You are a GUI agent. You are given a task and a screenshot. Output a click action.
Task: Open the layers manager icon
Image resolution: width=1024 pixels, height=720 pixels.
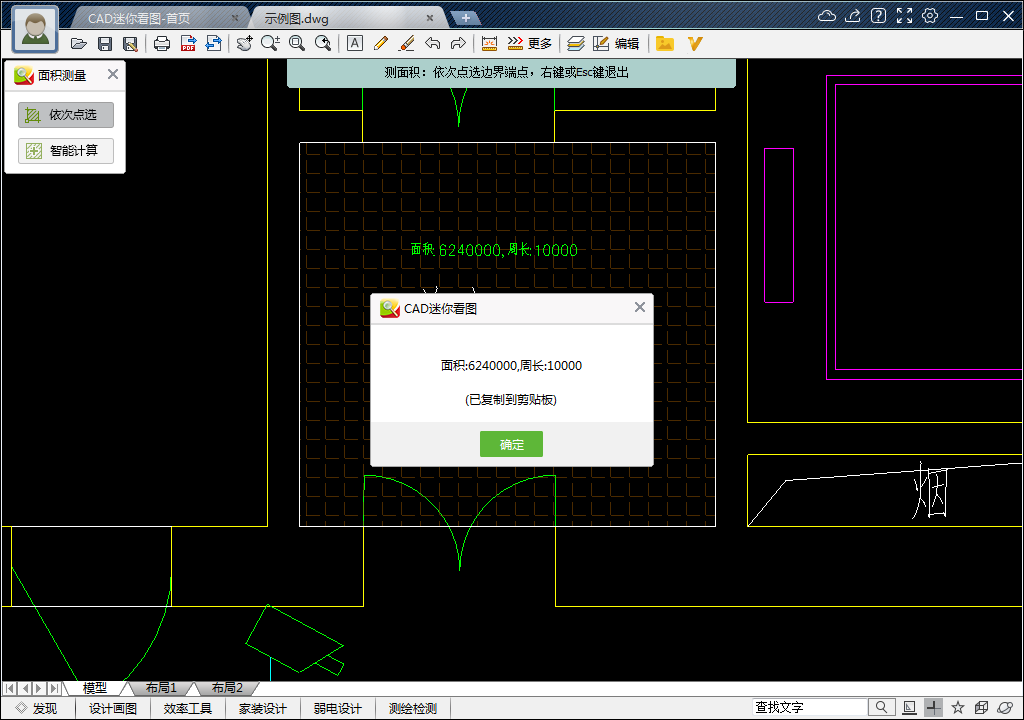(575, 43)
